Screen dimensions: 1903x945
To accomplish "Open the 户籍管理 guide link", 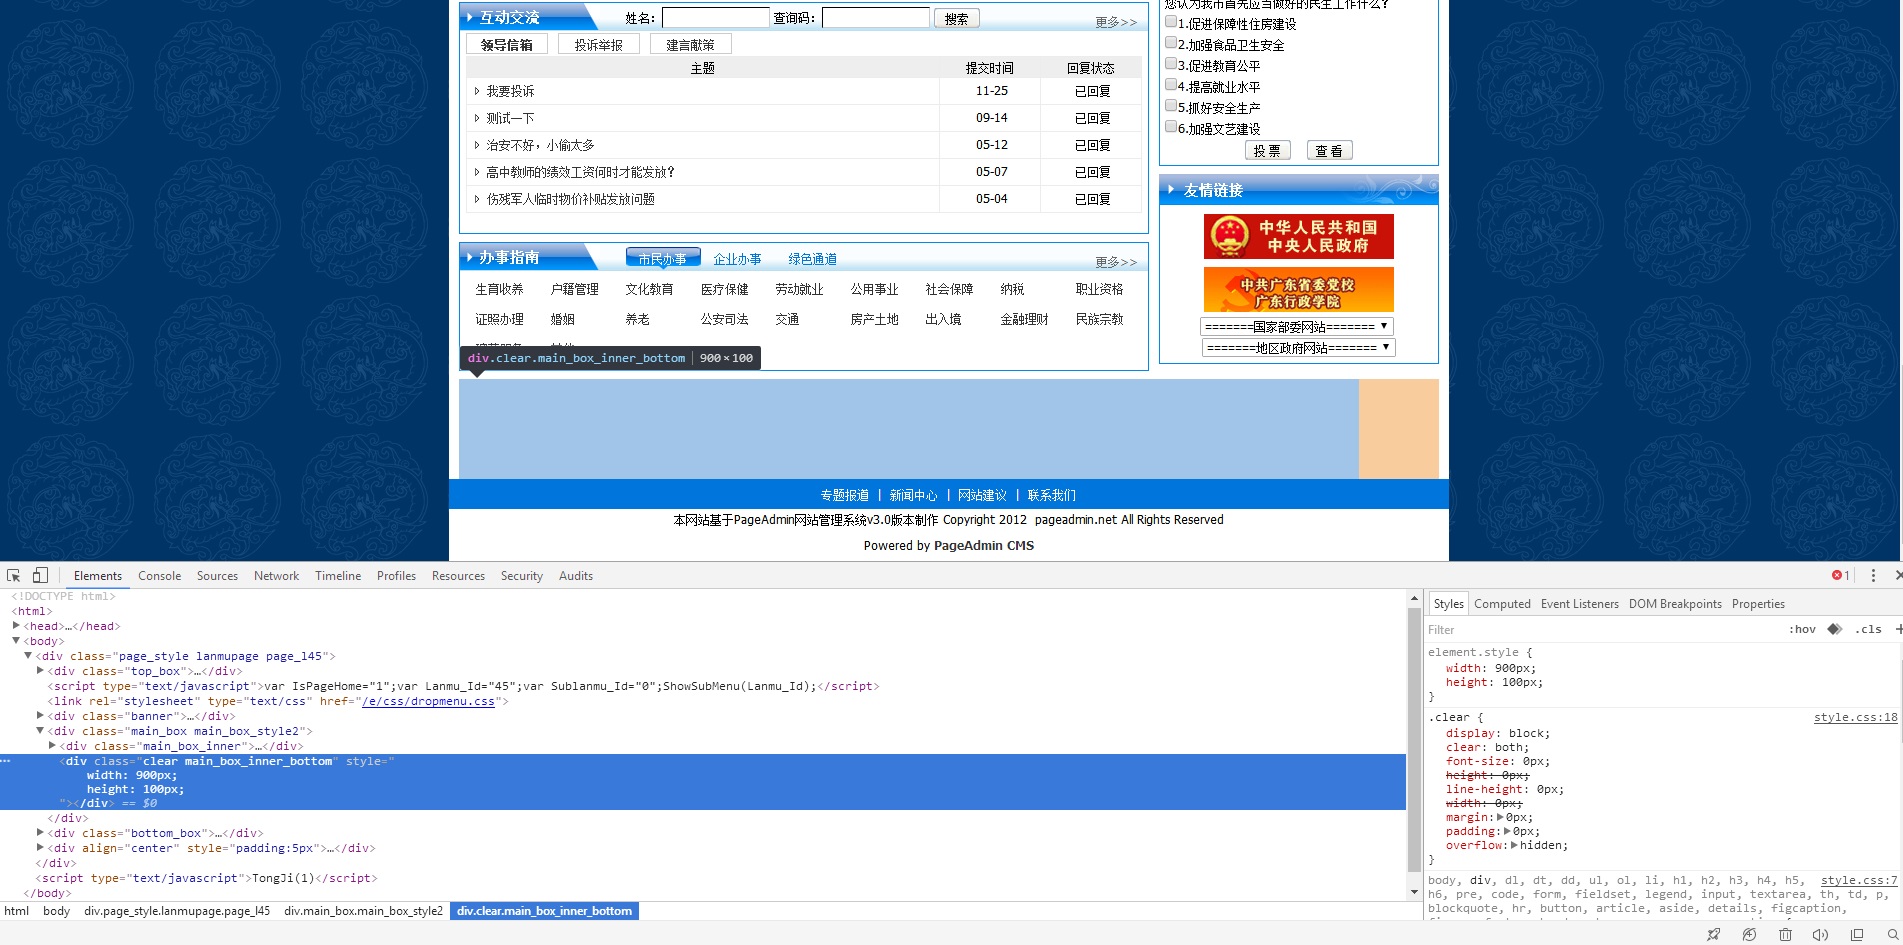I will [574, 289].
